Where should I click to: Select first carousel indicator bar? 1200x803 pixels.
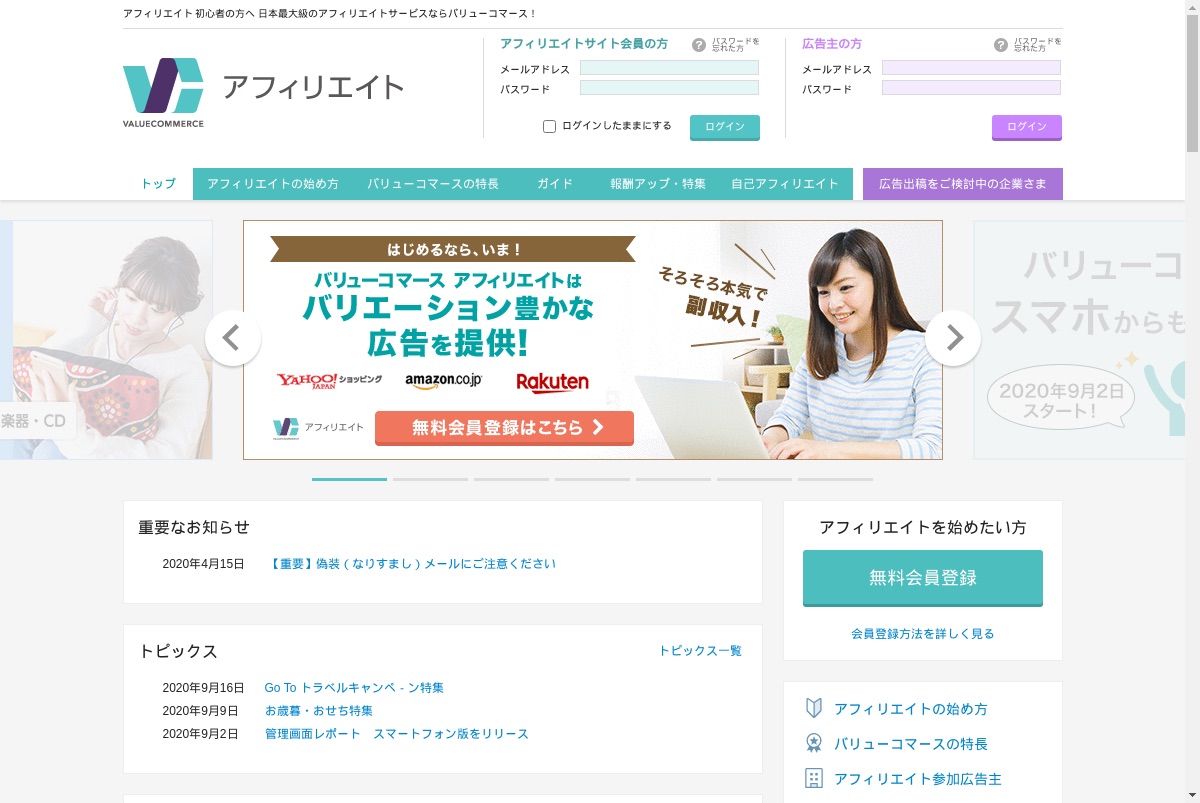(x=349, y=479)
